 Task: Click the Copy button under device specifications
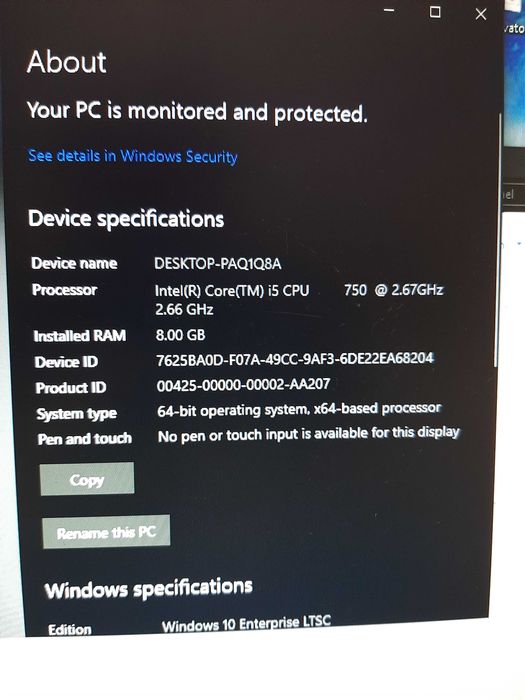pyautogui.click(x=87, y=479)
